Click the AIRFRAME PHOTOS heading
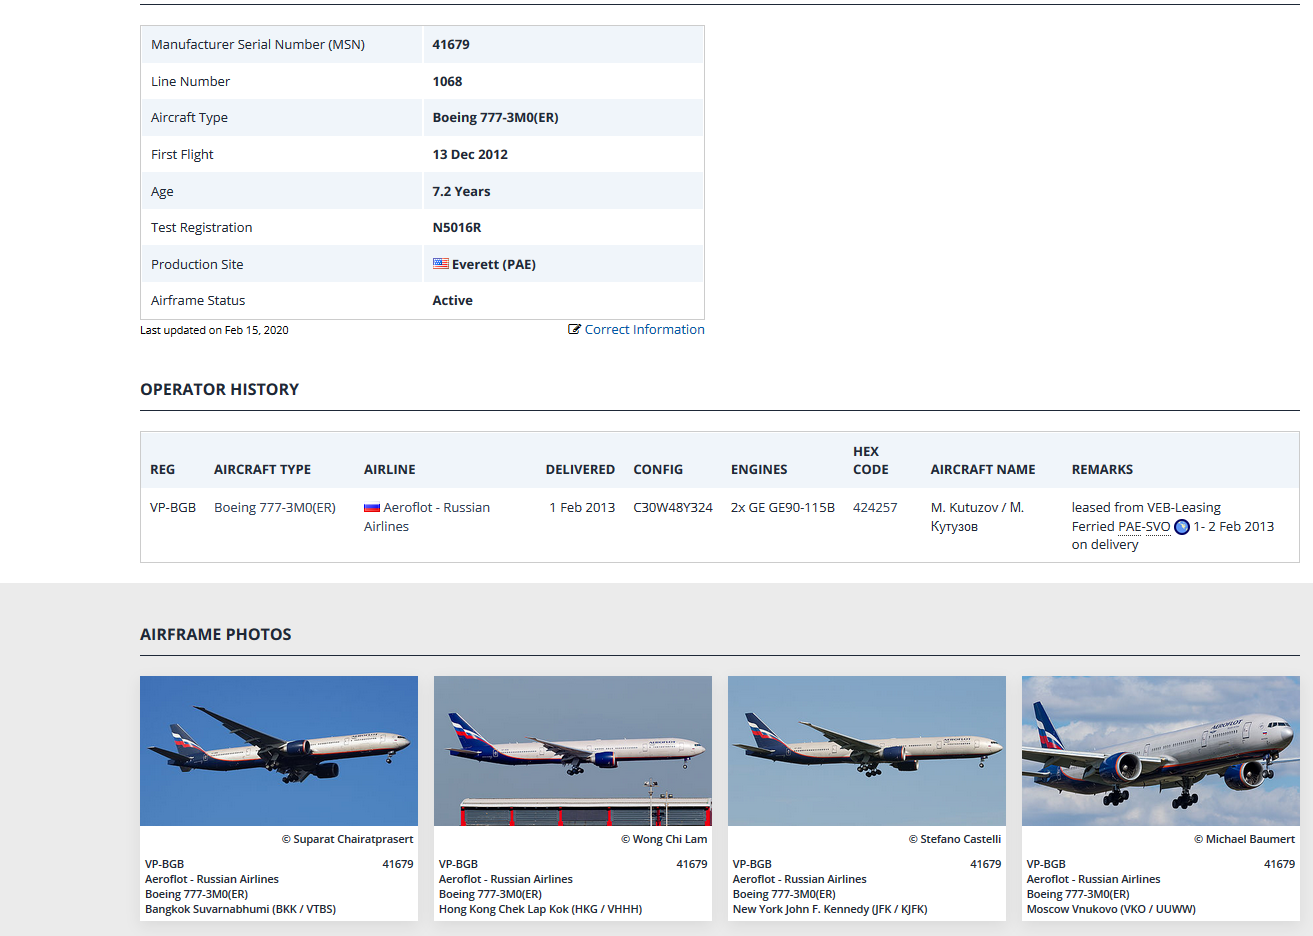Viewport: 1313px width, 936px height. point(215,634)
